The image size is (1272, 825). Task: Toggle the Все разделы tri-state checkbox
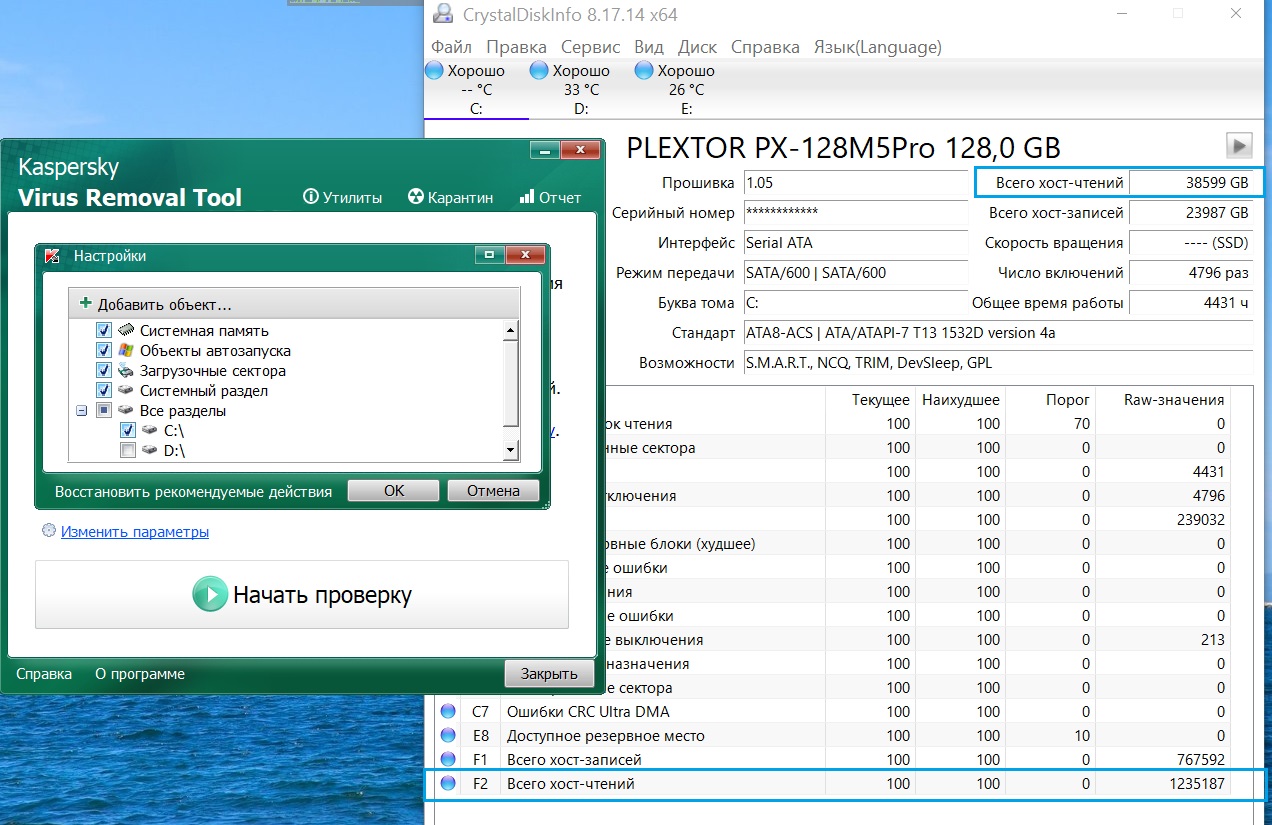[103, 410]
